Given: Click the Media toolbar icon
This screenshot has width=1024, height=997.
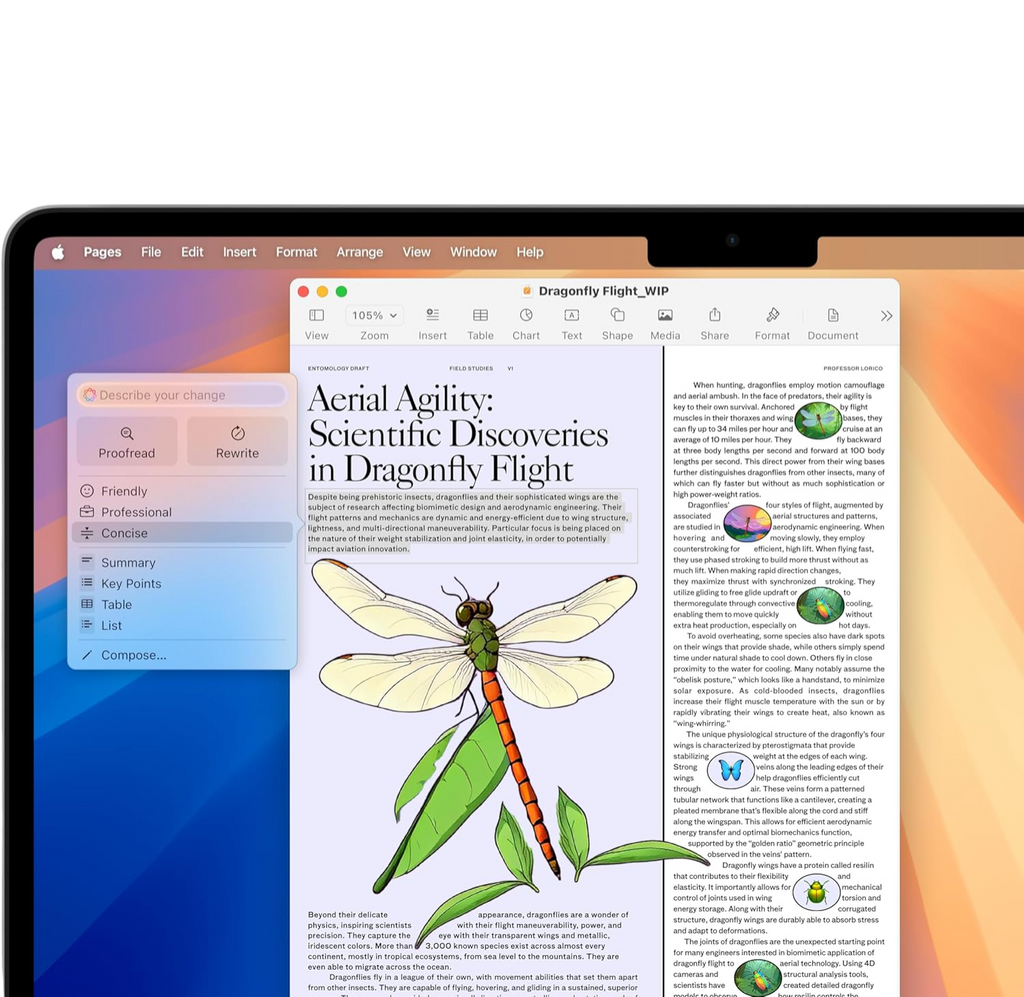Looking at the screenshot, I should point(665,315).
